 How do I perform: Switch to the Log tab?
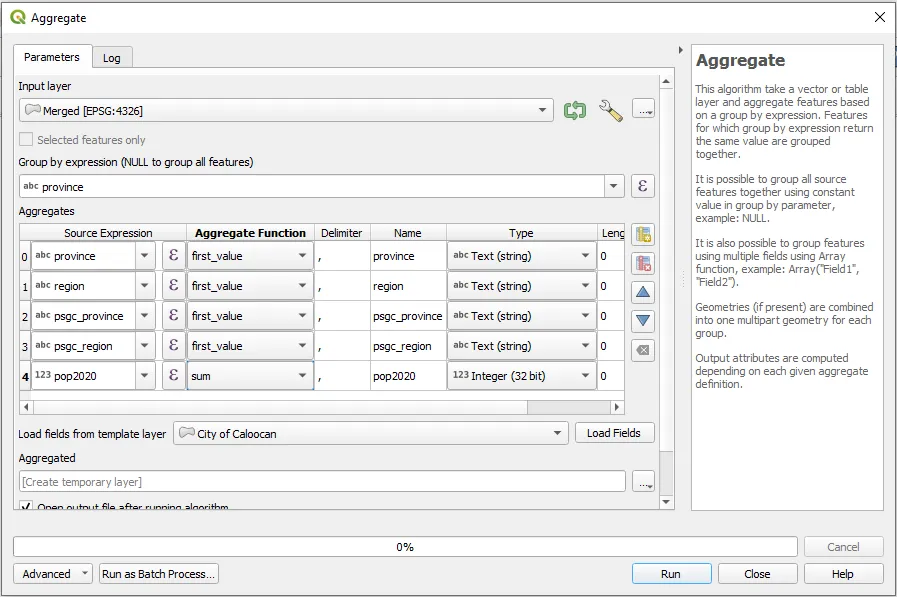[112, 57]
